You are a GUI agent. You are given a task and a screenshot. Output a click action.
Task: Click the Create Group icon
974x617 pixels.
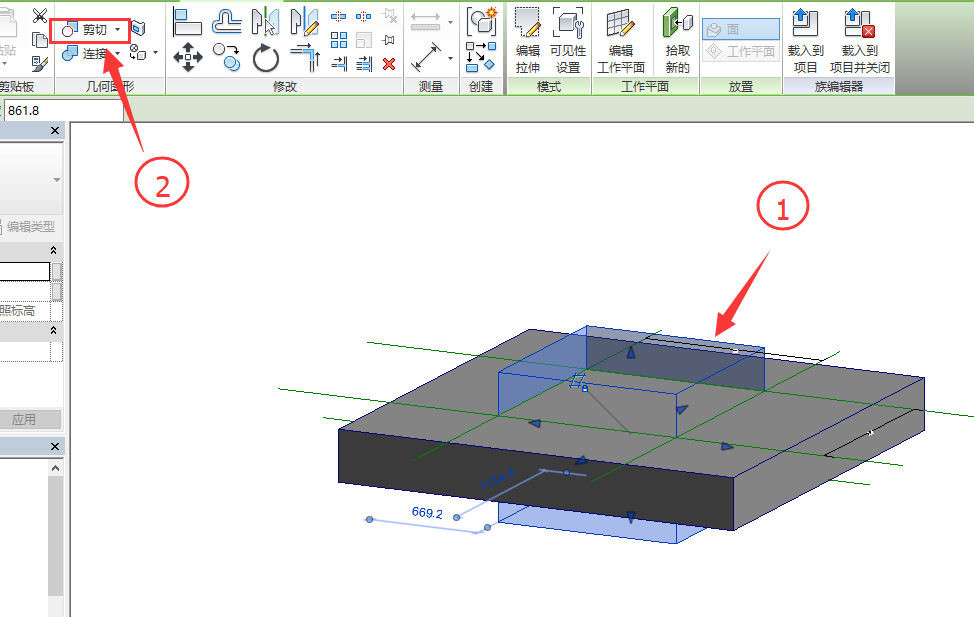(481, 21)
